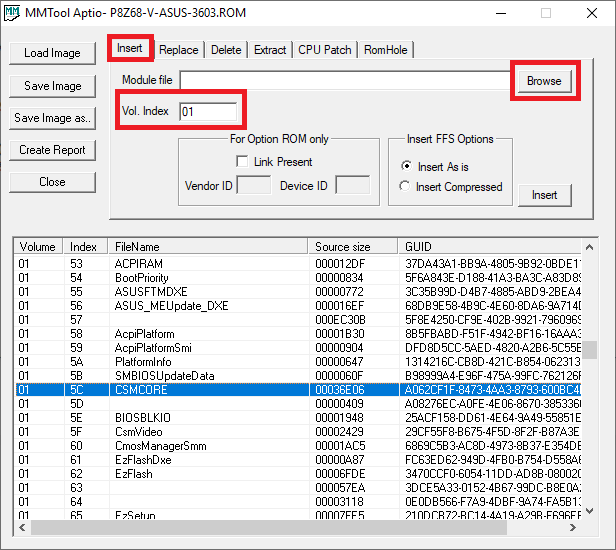Open the CPU Patch tab

324,50
